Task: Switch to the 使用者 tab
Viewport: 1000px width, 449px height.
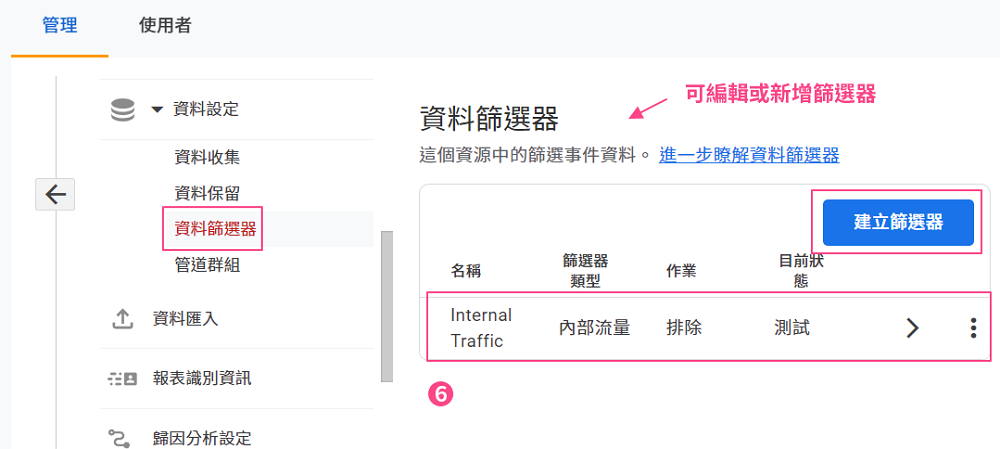Action: pyautogui.click(x=165, y=26)
